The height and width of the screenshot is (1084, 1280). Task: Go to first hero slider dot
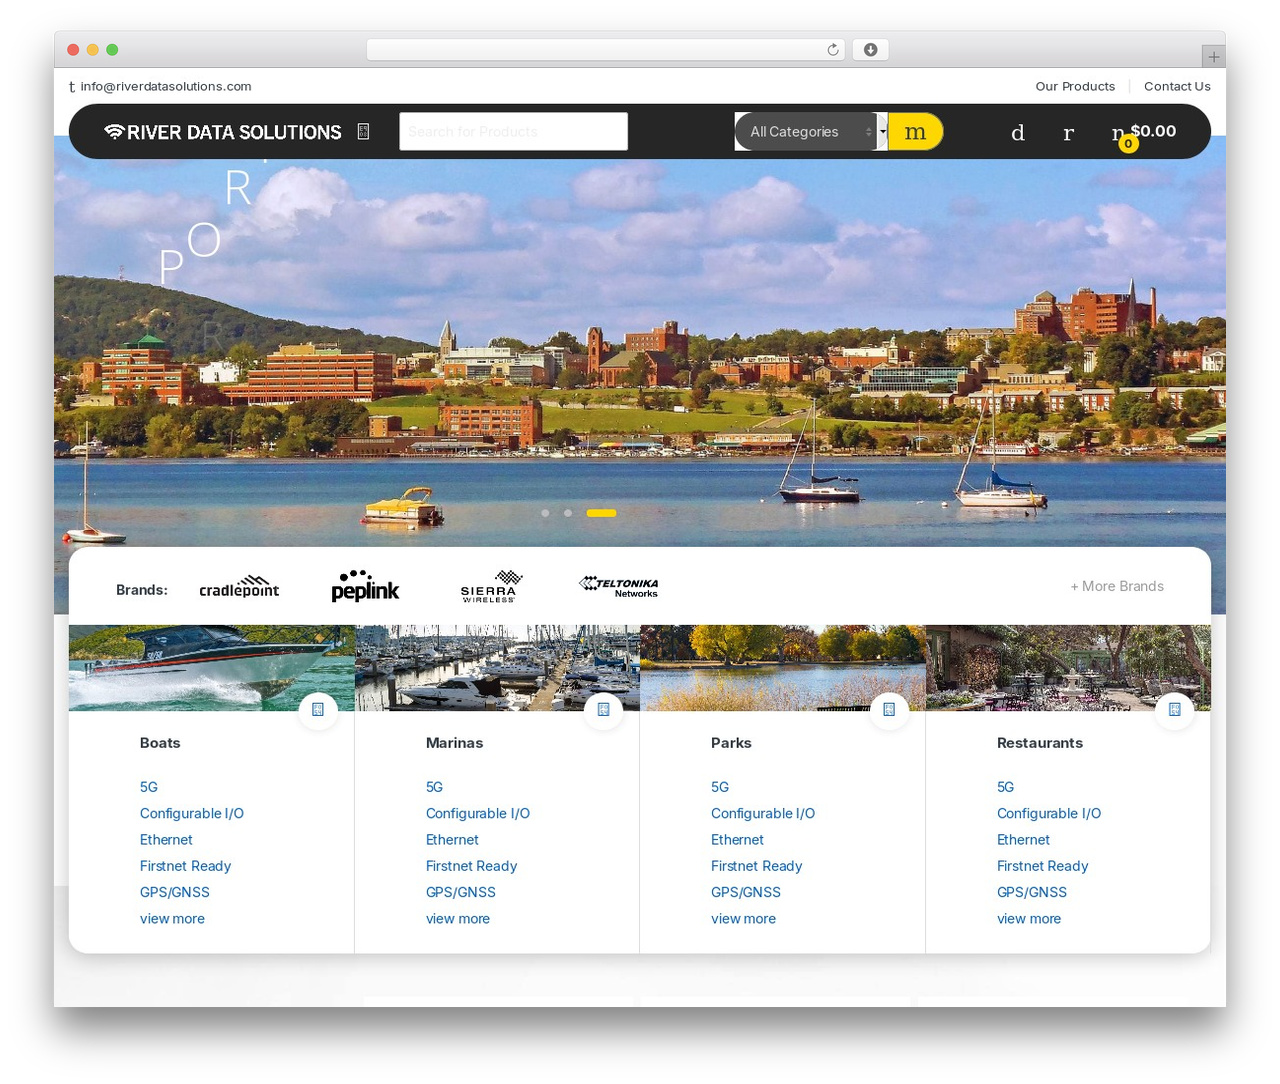545,513
